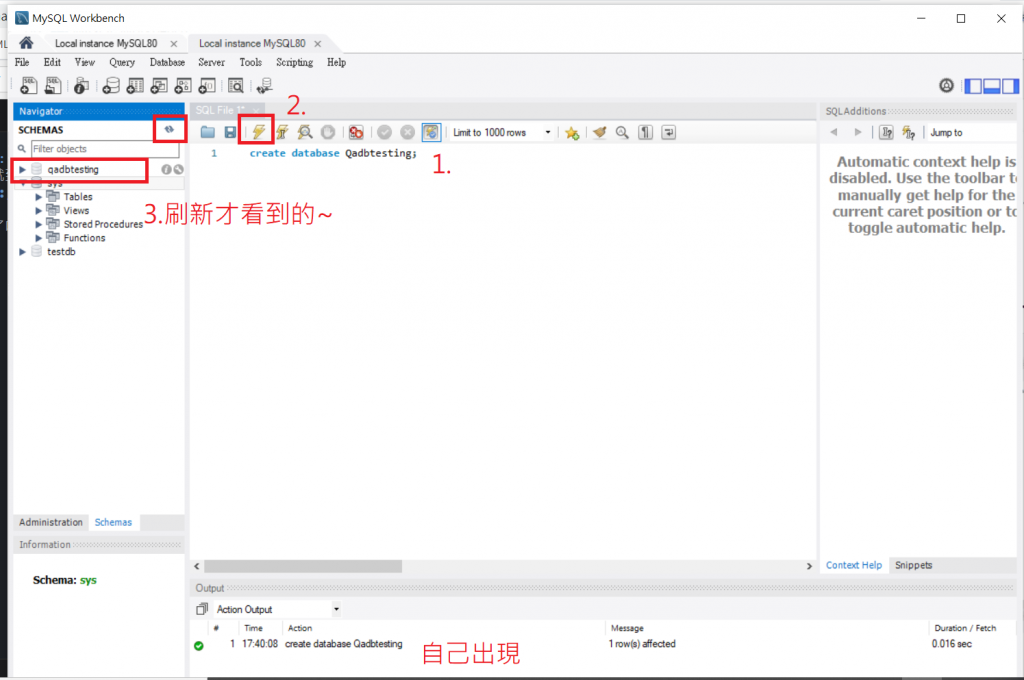
Task: Toggle the bottom output panel visibility
Action: (991, 86)
